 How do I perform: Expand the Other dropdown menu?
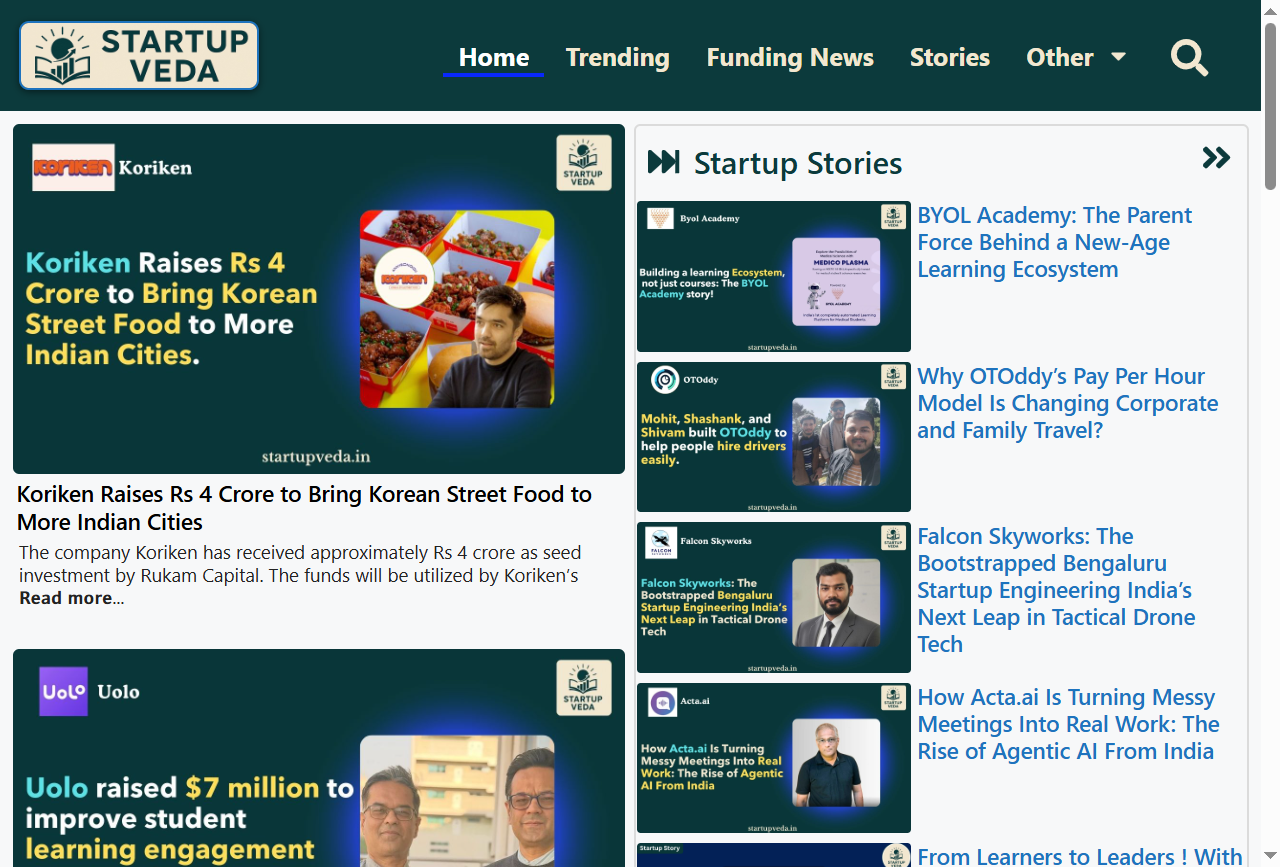[1076, 58]
